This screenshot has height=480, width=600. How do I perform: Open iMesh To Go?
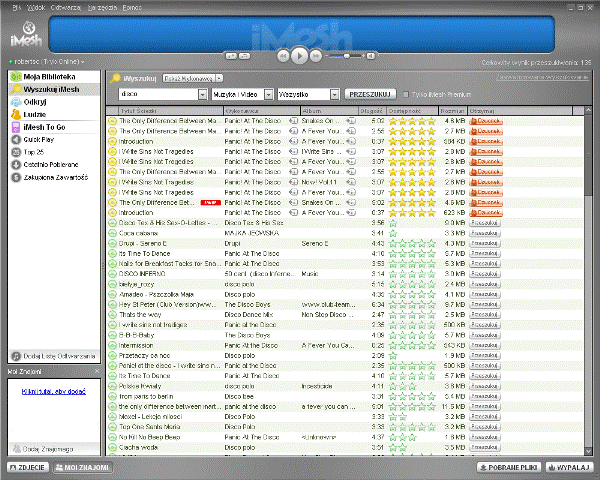coord(54,127)
